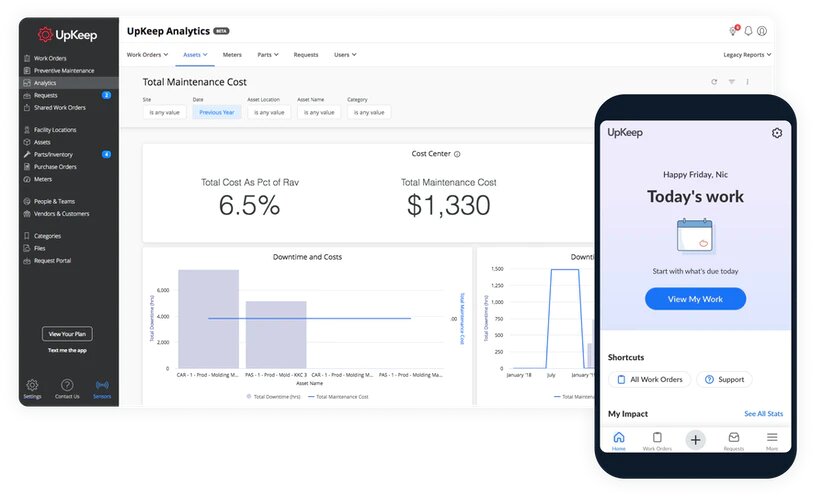The height and width of the screenshot is (498, 815).
Task: Toggle Total Downtime (hrs) legend entry
Action: 273,397
